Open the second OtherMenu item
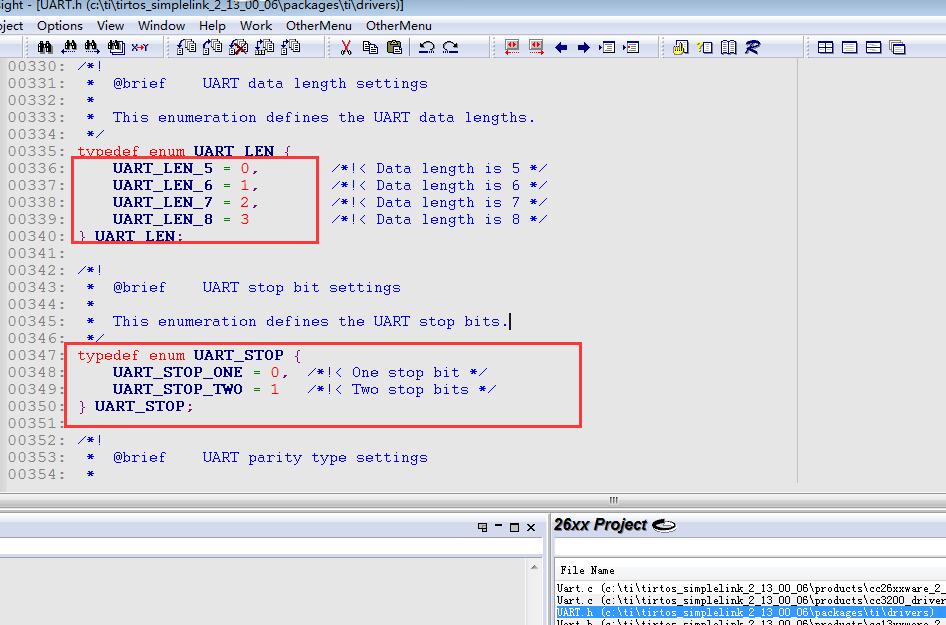 coord(399,26)
